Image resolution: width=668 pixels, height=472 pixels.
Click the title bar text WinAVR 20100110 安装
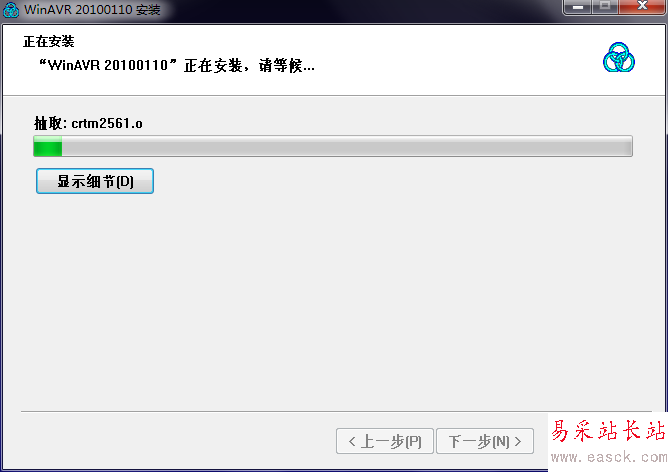pyautogui.click(x=92, y=9)
